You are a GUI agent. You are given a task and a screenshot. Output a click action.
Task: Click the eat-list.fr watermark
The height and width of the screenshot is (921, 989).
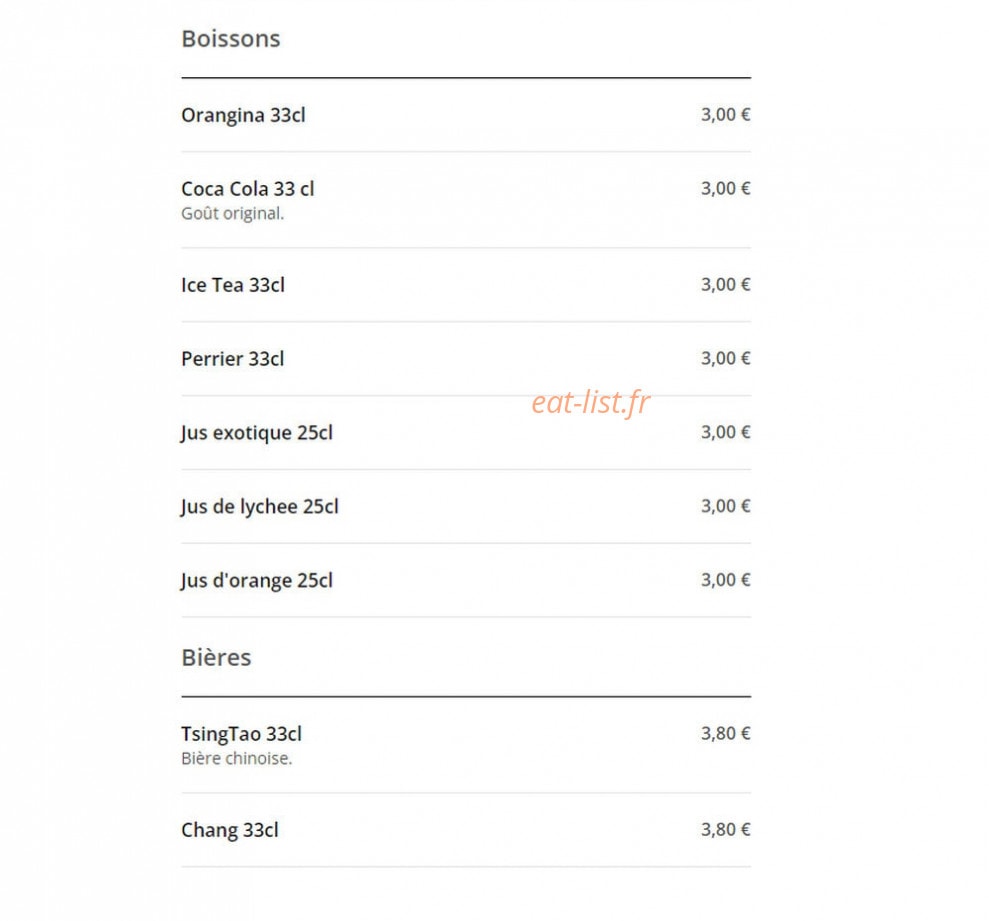pos(590,402)
